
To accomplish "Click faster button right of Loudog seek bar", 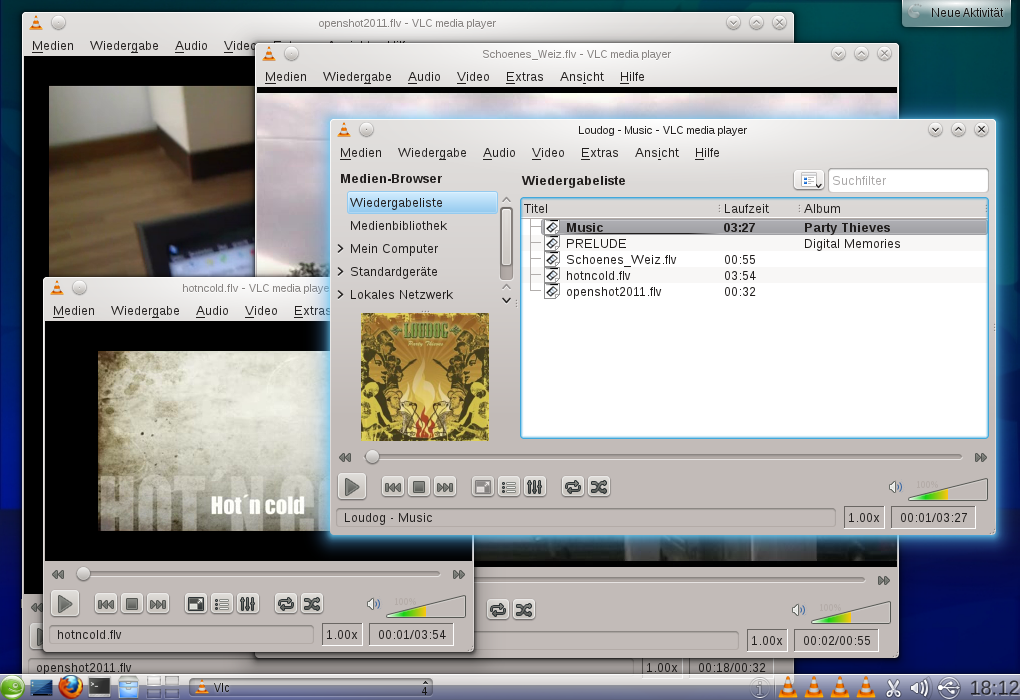I will click(980, 457).
